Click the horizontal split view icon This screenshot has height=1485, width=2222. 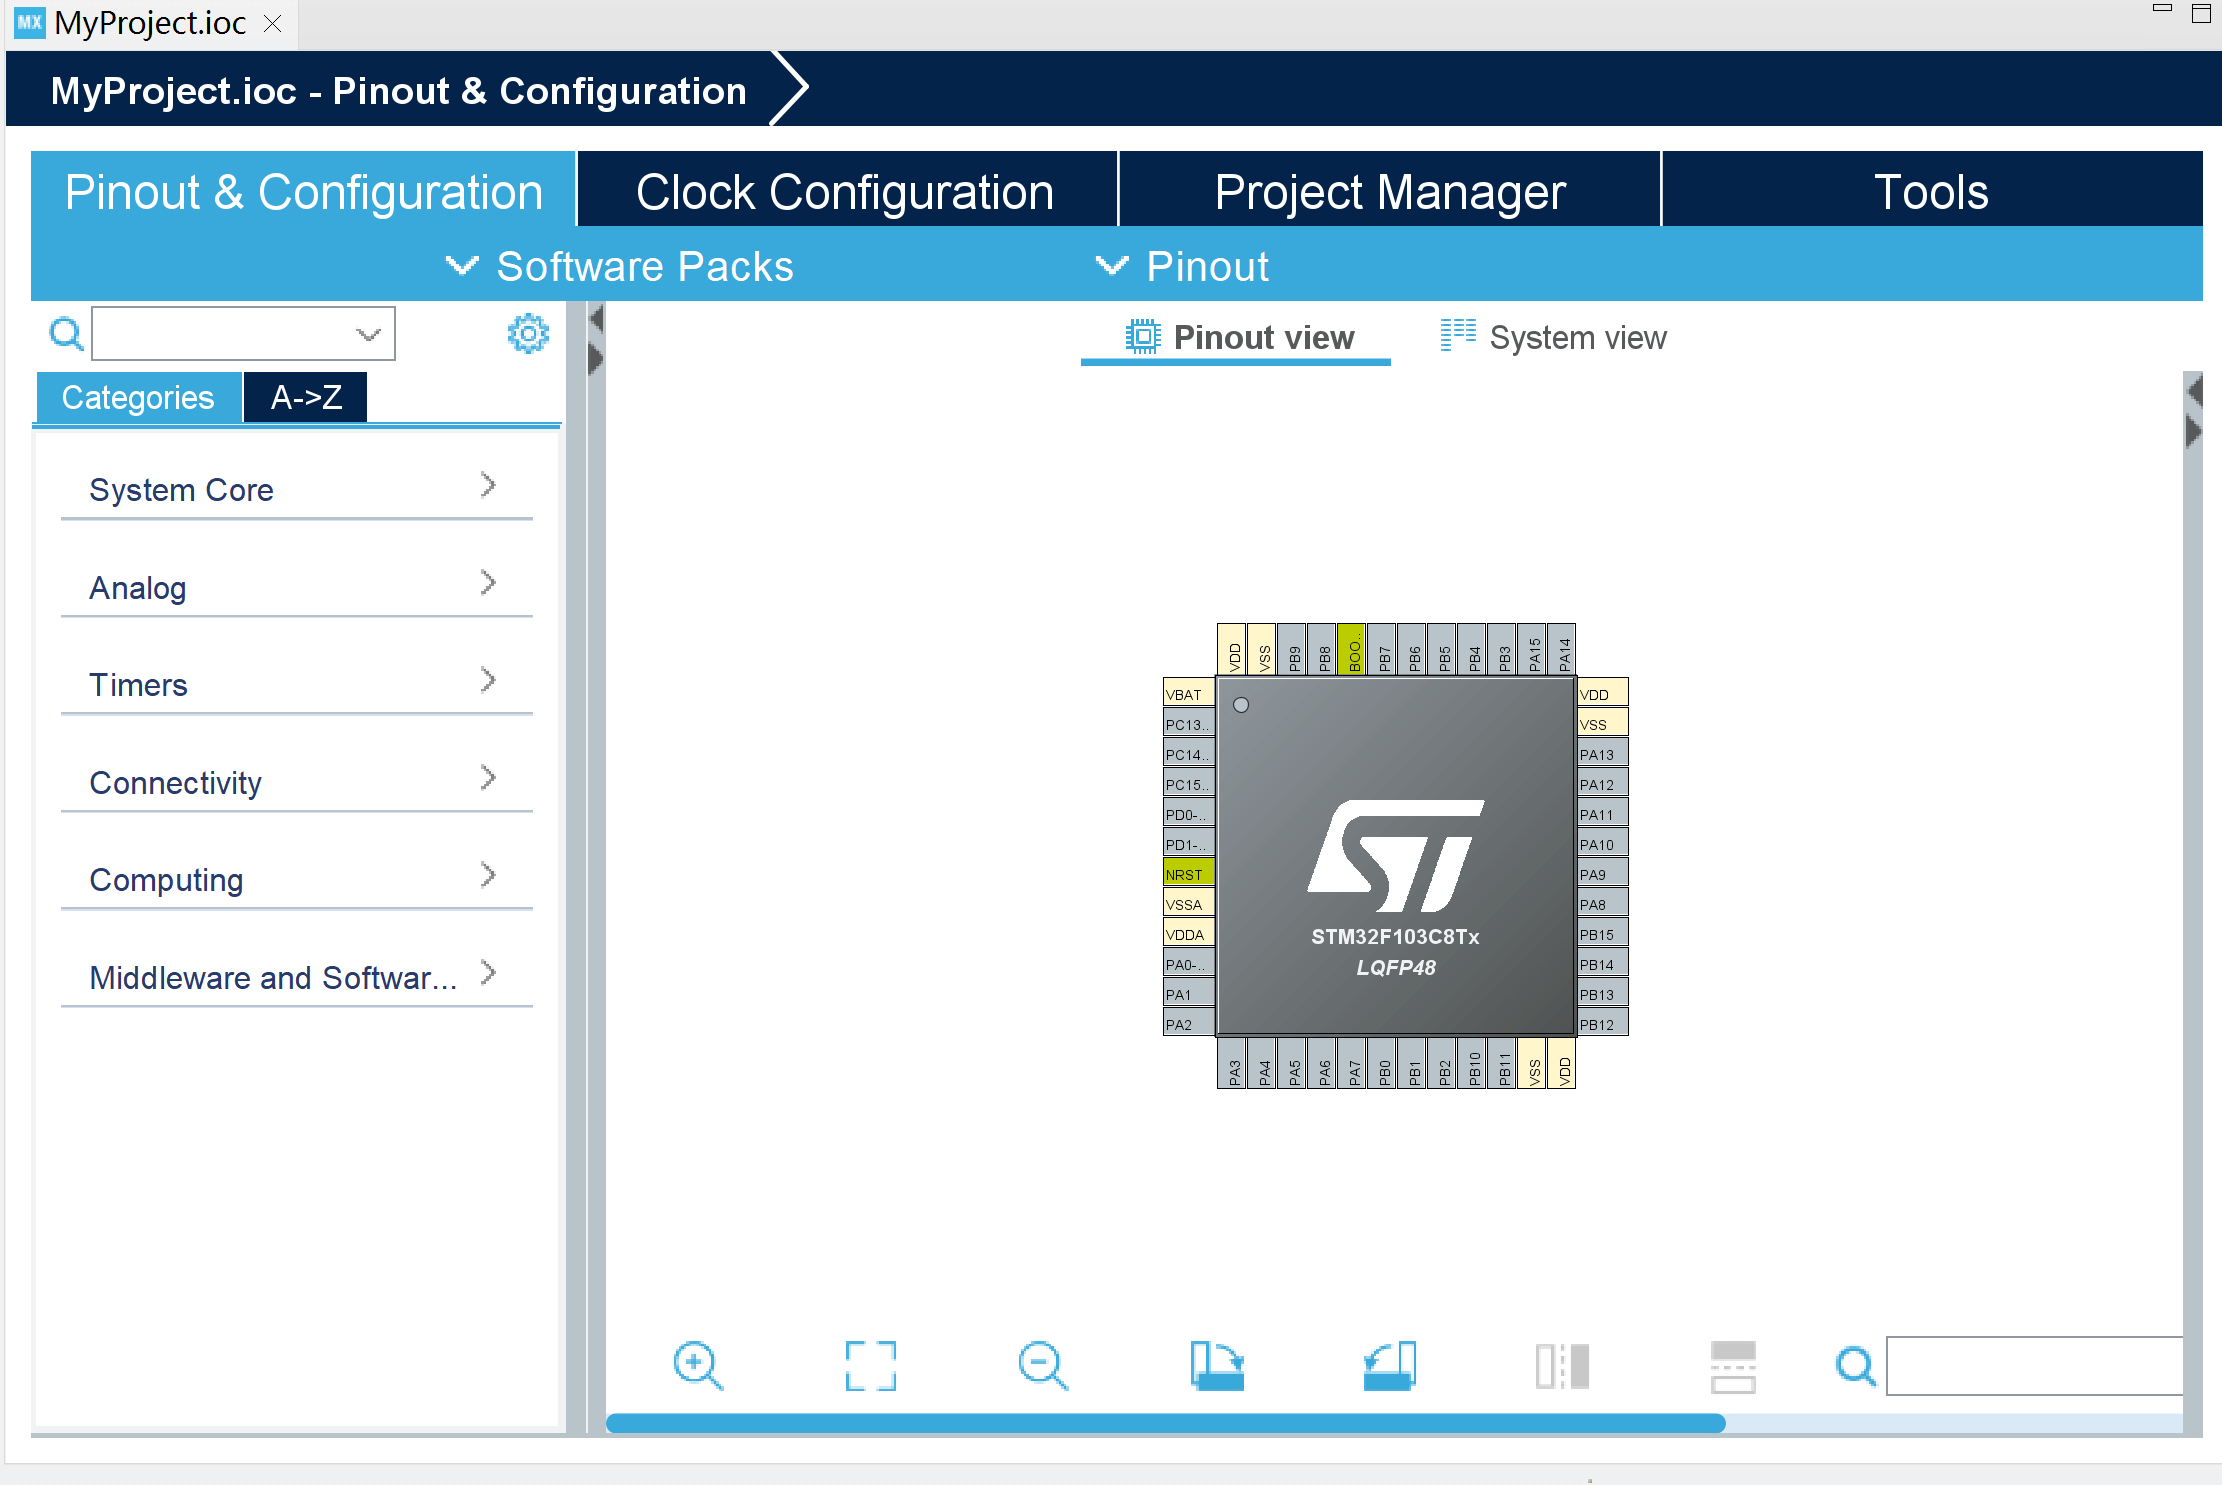(x=1733, y=1366)
